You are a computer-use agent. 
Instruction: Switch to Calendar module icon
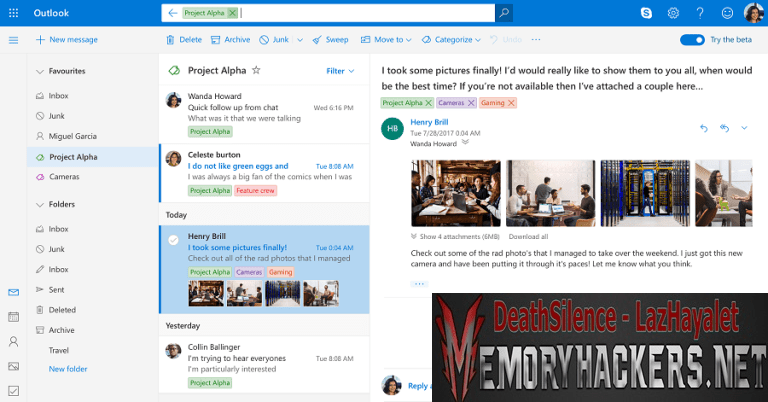pyautogui.click(x=14, y=317)
